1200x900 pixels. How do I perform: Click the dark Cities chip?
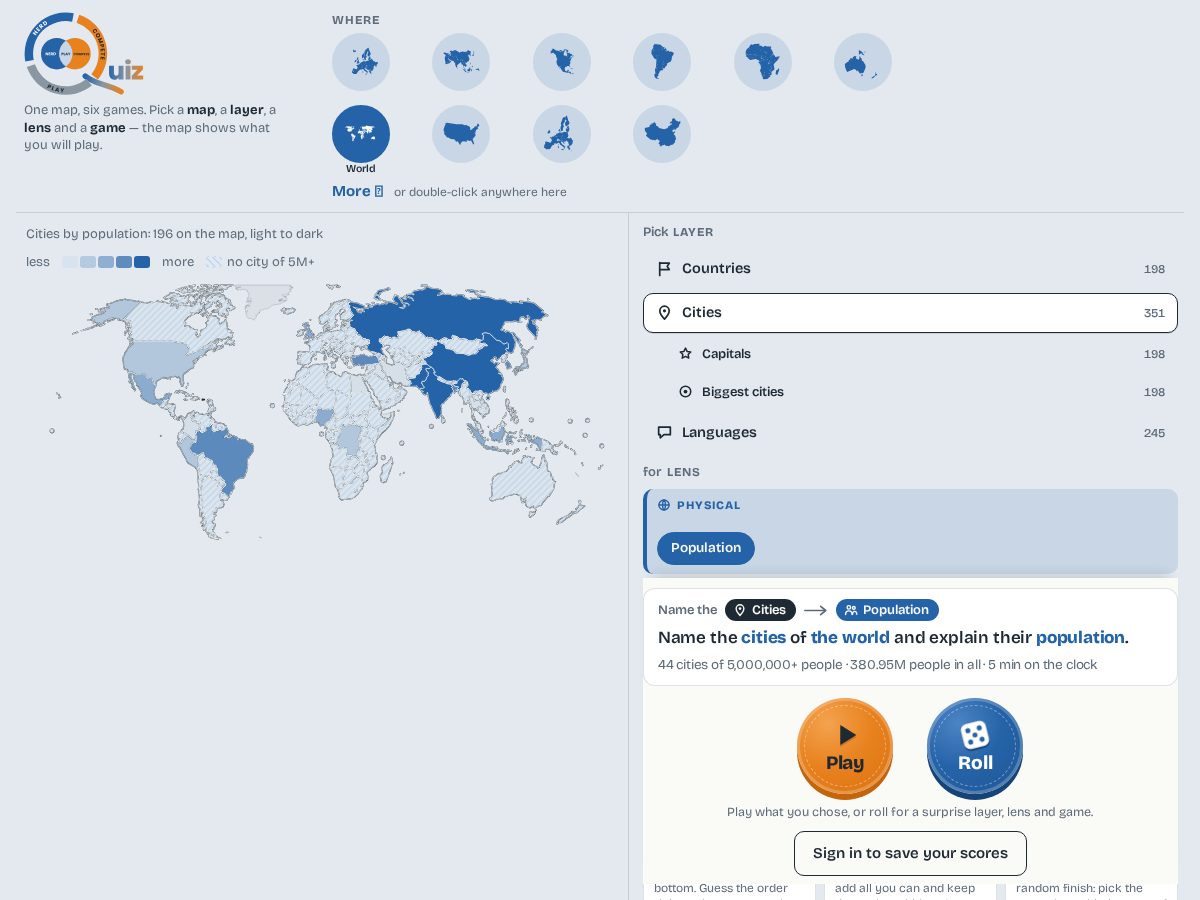coord(760,610)
